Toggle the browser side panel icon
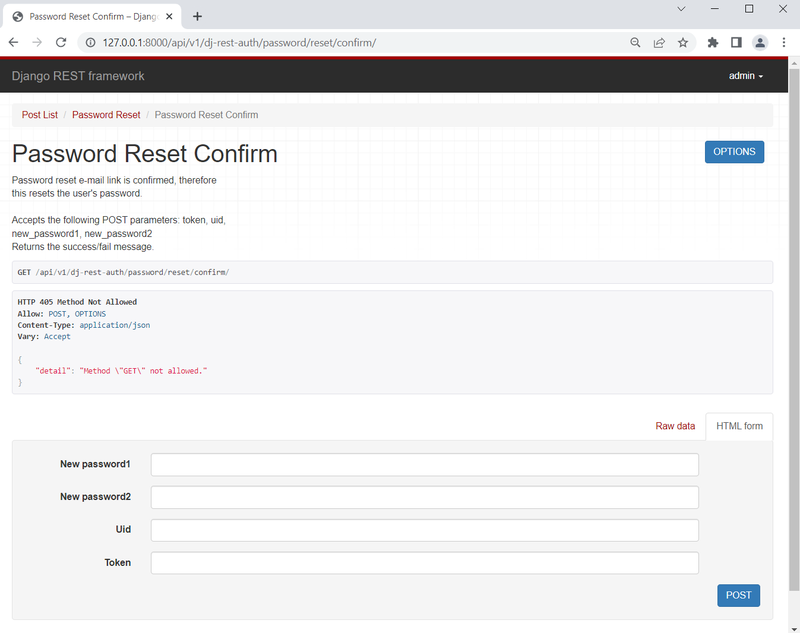This screenshot has height=633, width=800. tap(736, 43)
